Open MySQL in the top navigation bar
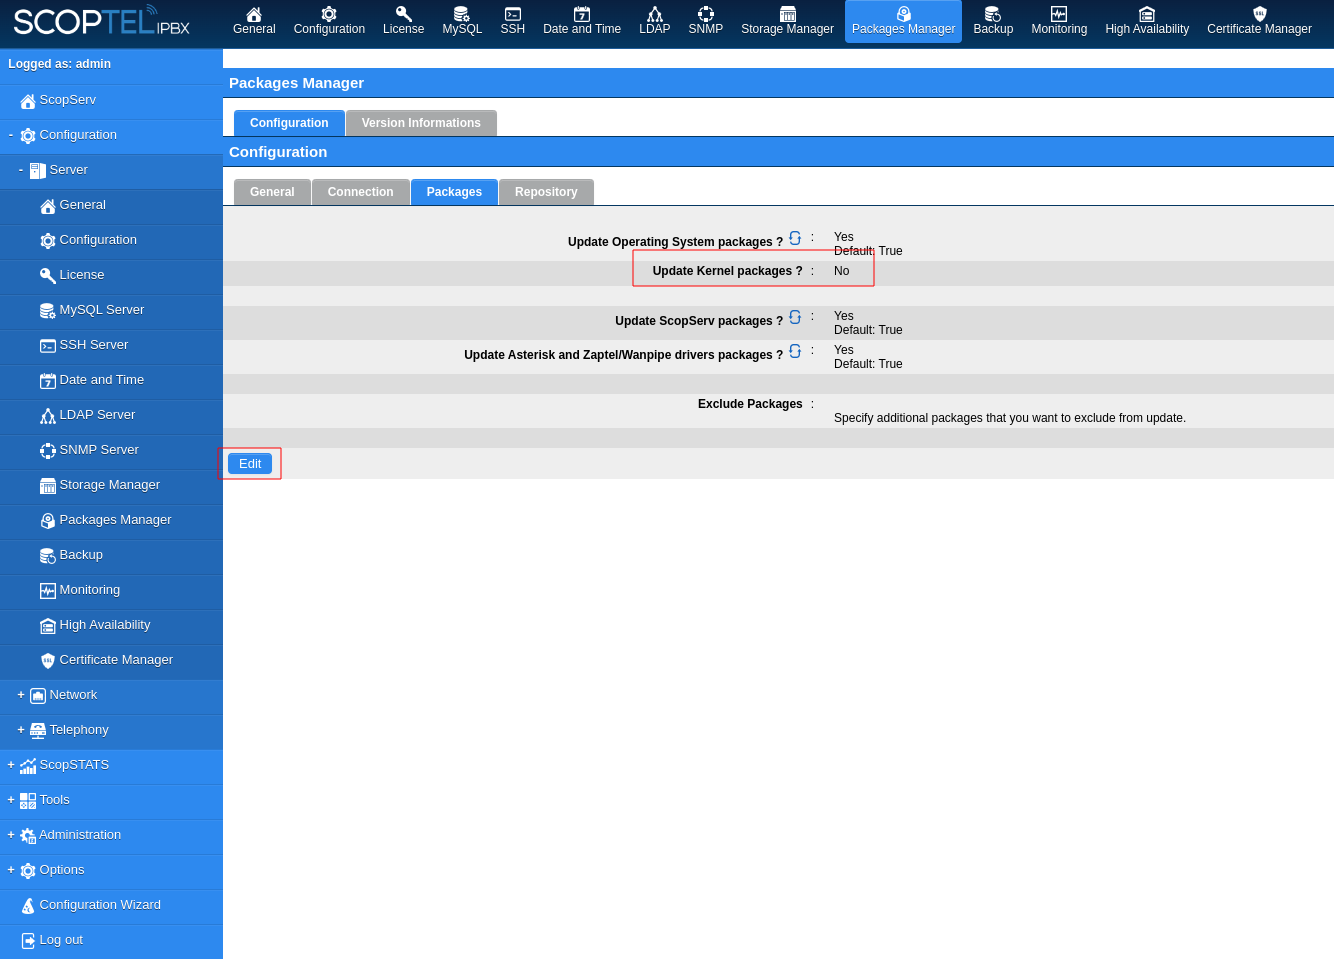 click(462, 21)
